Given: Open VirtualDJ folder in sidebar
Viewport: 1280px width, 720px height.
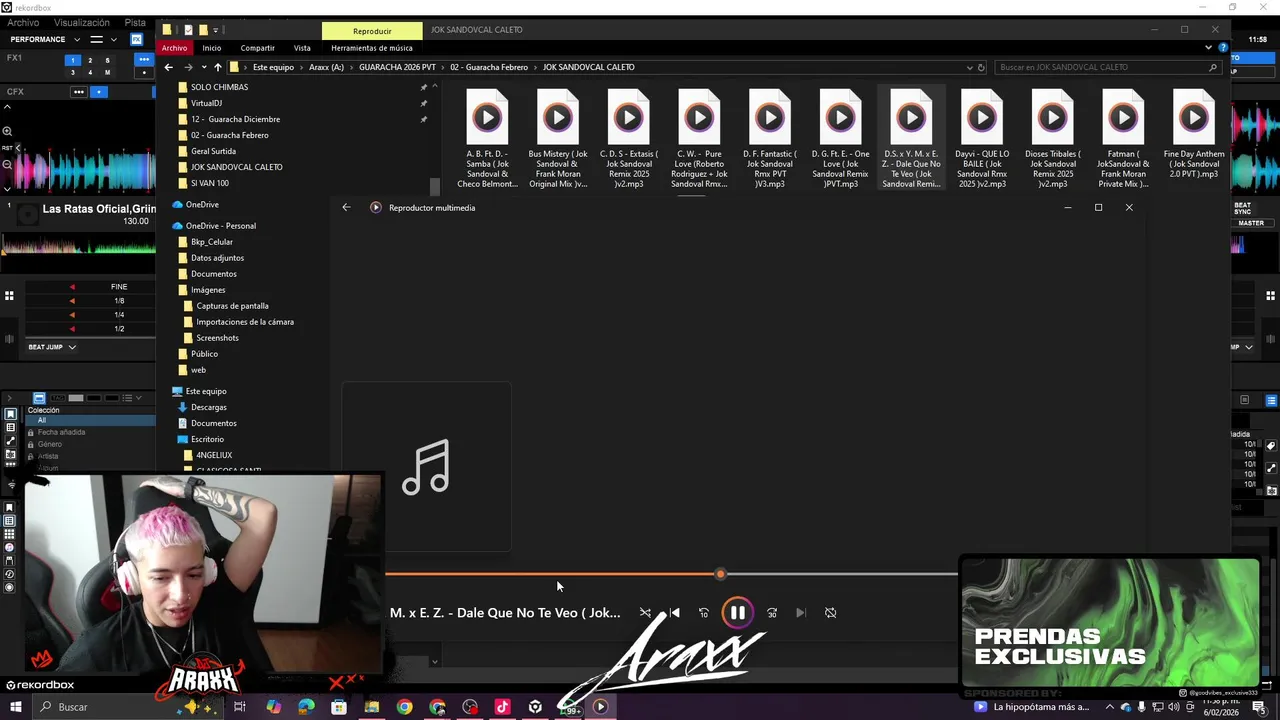Looking at the screenshot, I should click(x=206, y=103).
